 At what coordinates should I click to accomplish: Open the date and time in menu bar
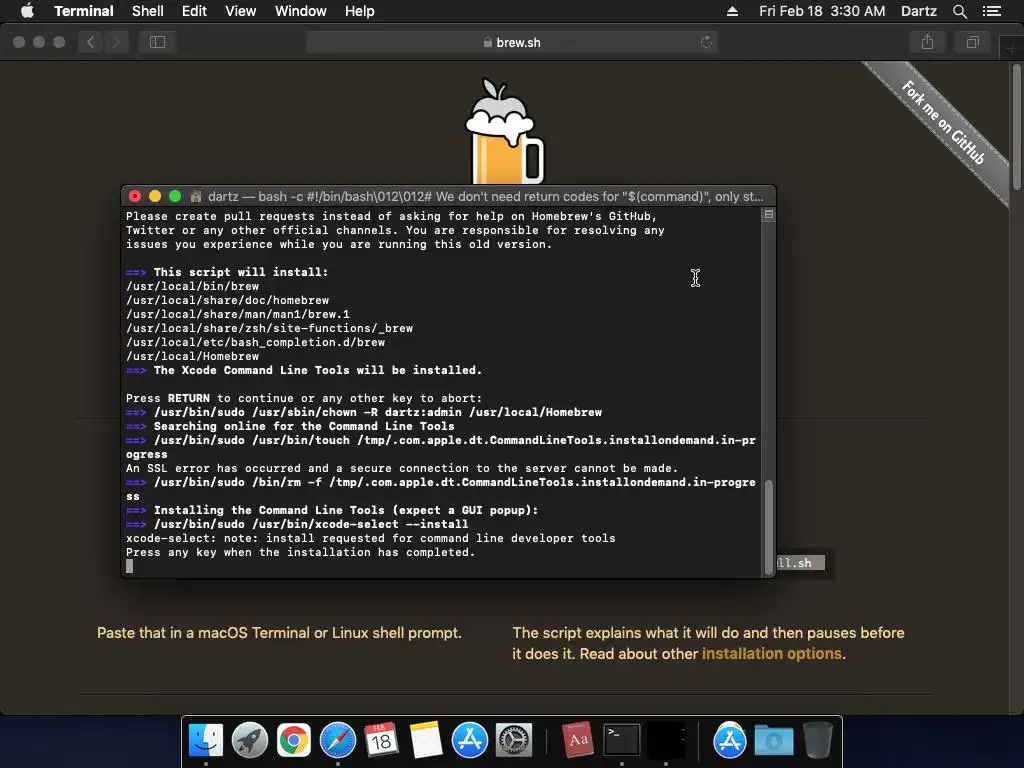(822, 11)
